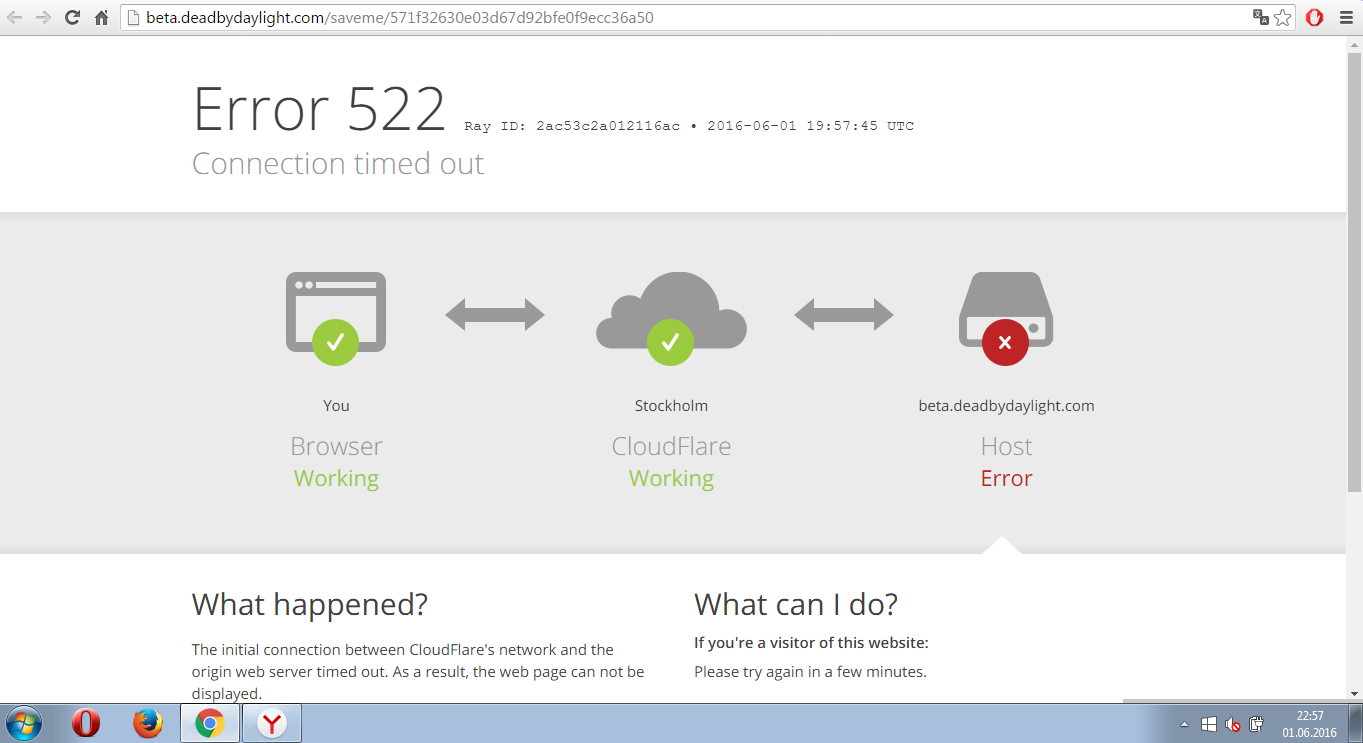This screenshot has height=743, width=1363.
Task: Click the beta.deadbydaylight.com host label
Action: [x=1006, y=406]
